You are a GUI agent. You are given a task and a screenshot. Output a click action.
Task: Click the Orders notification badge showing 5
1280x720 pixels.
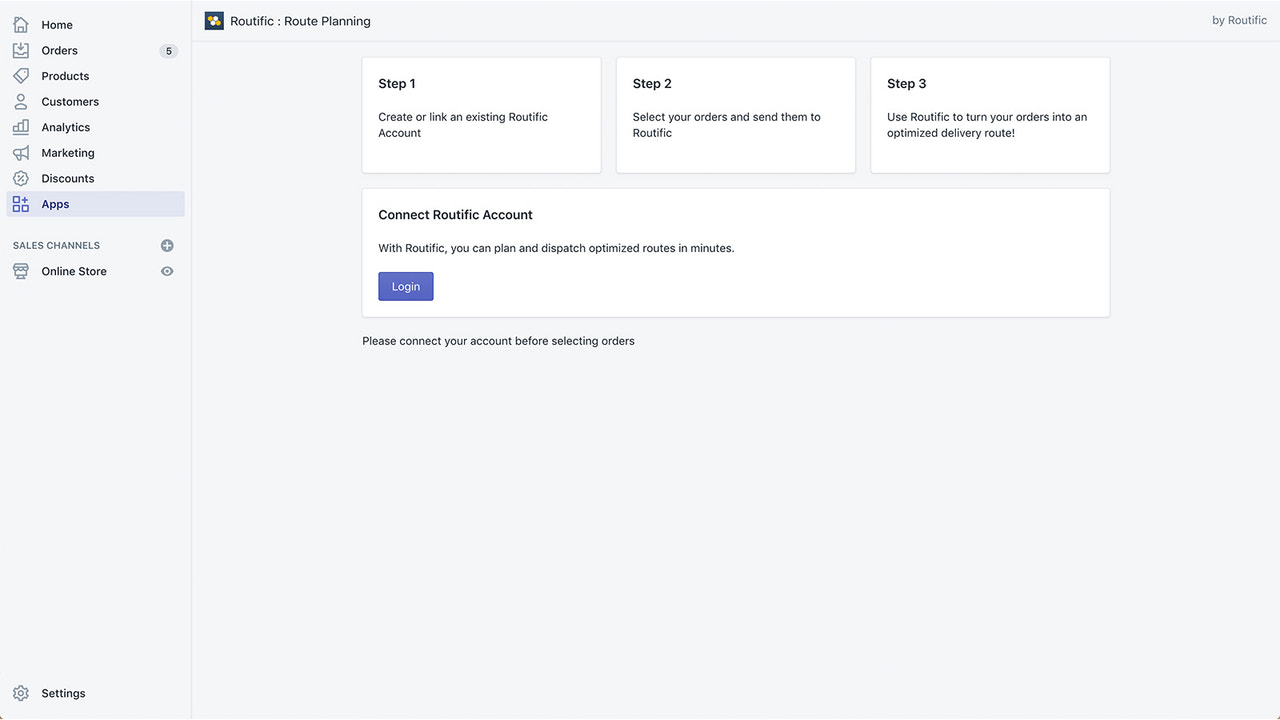tap(169, 50)
